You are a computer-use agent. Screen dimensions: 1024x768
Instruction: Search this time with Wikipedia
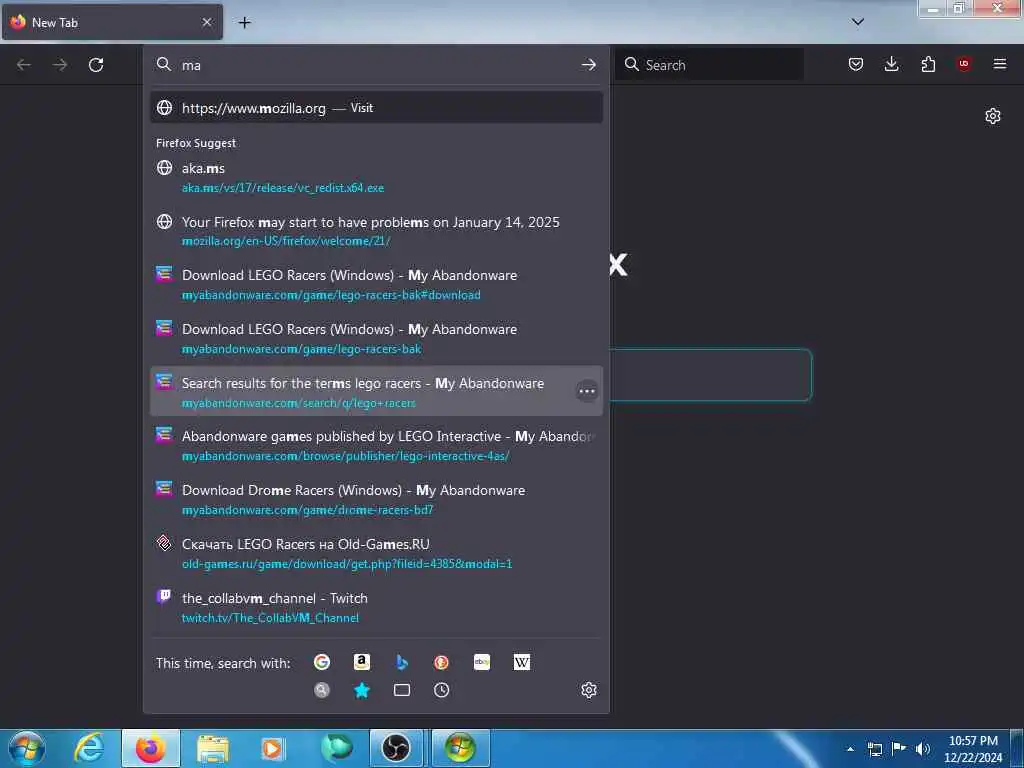click(x=522, y=662)
